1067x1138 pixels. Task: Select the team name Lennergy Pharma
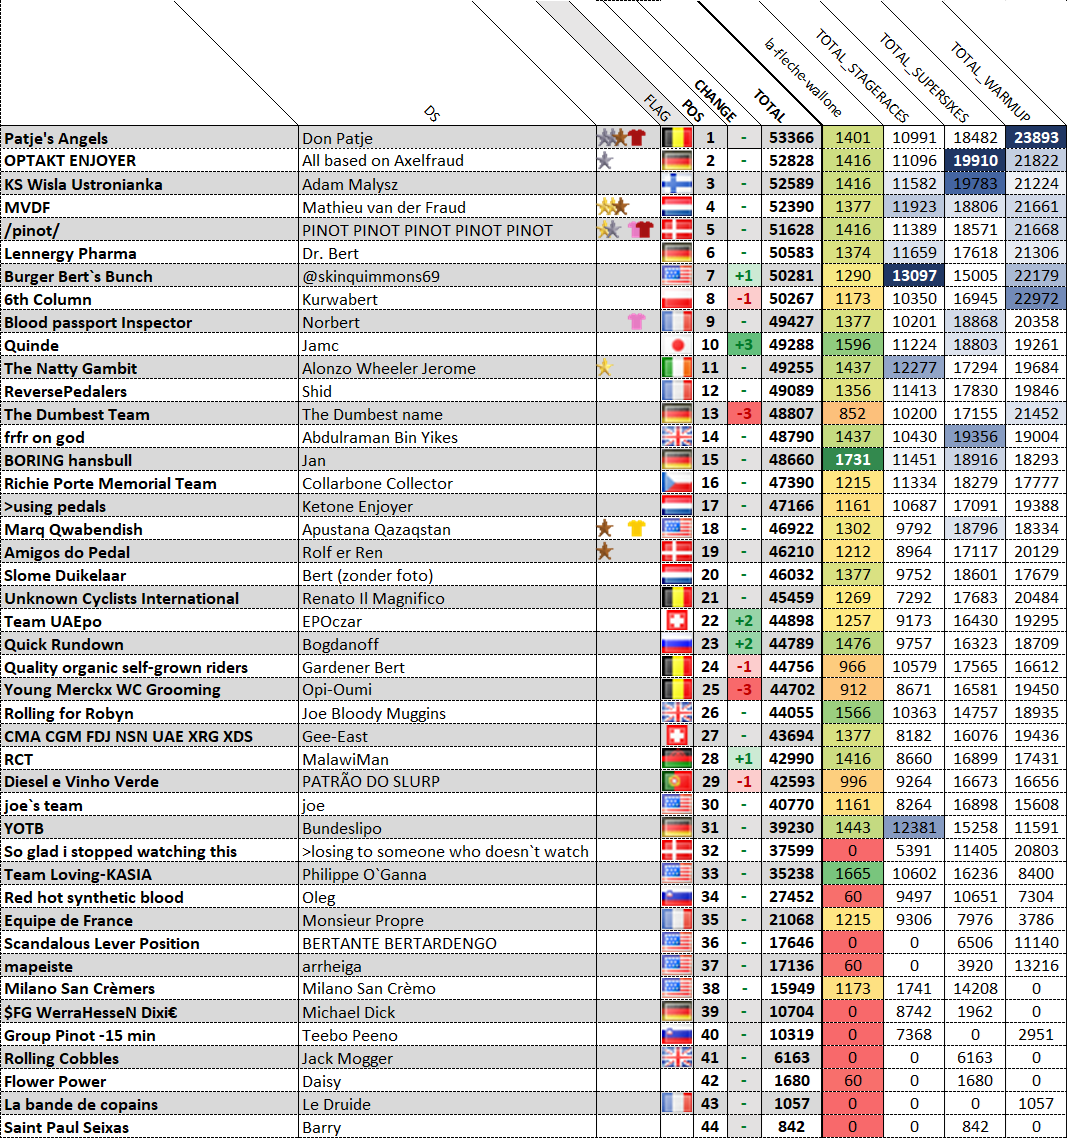click(x=70, y=253)
